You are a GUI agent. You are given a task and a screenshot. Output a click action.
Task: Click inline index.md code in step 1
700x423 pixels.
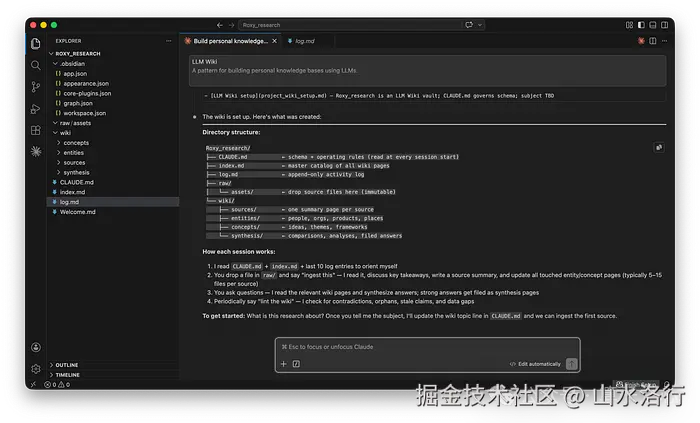coord(284,266)
